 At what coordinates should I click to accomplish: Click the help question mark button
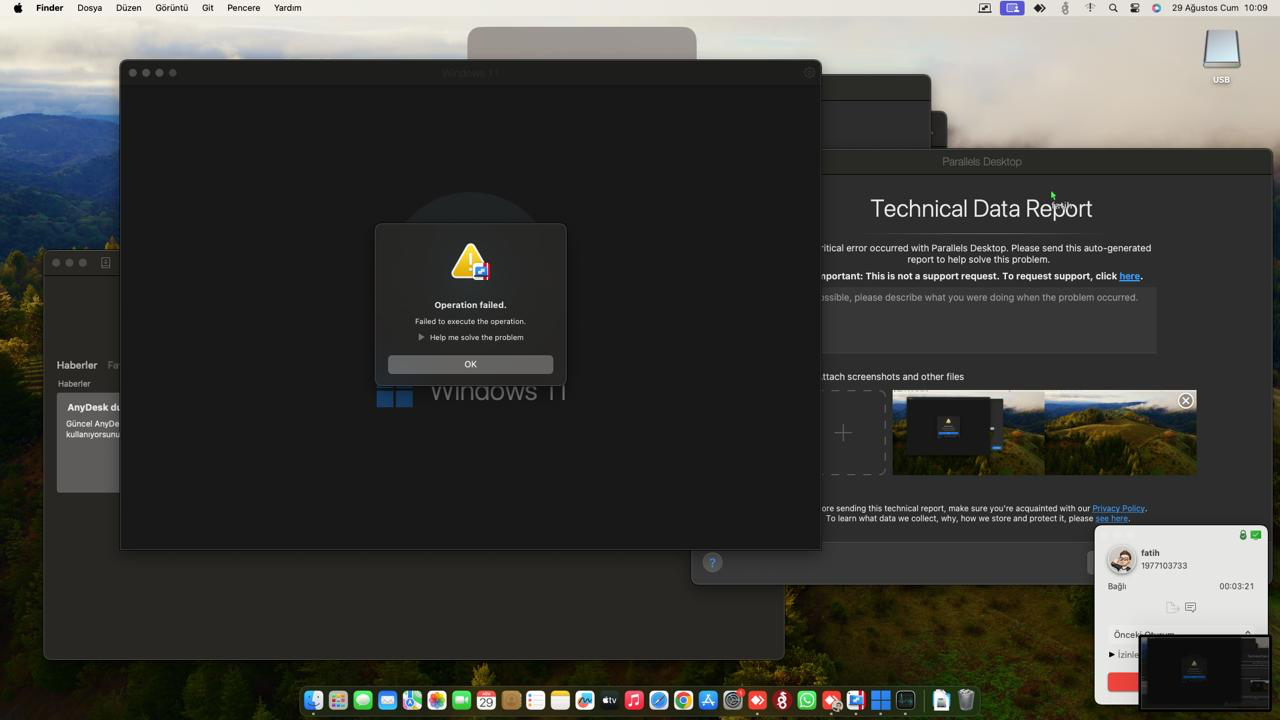point(712,563)
